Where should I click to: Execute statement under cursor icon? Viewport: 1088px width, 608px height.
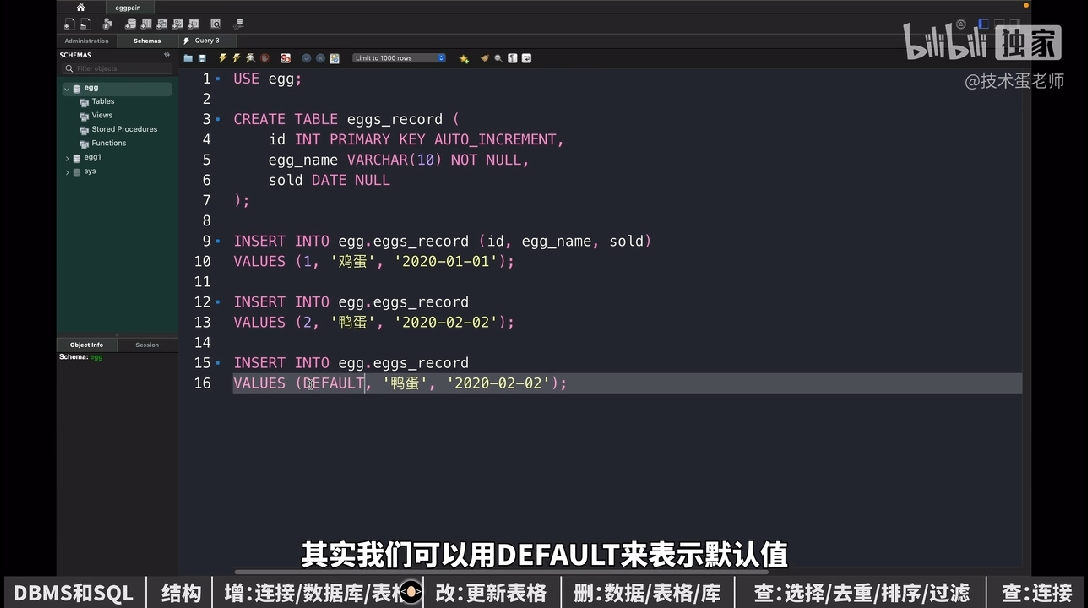pos(236,58)
